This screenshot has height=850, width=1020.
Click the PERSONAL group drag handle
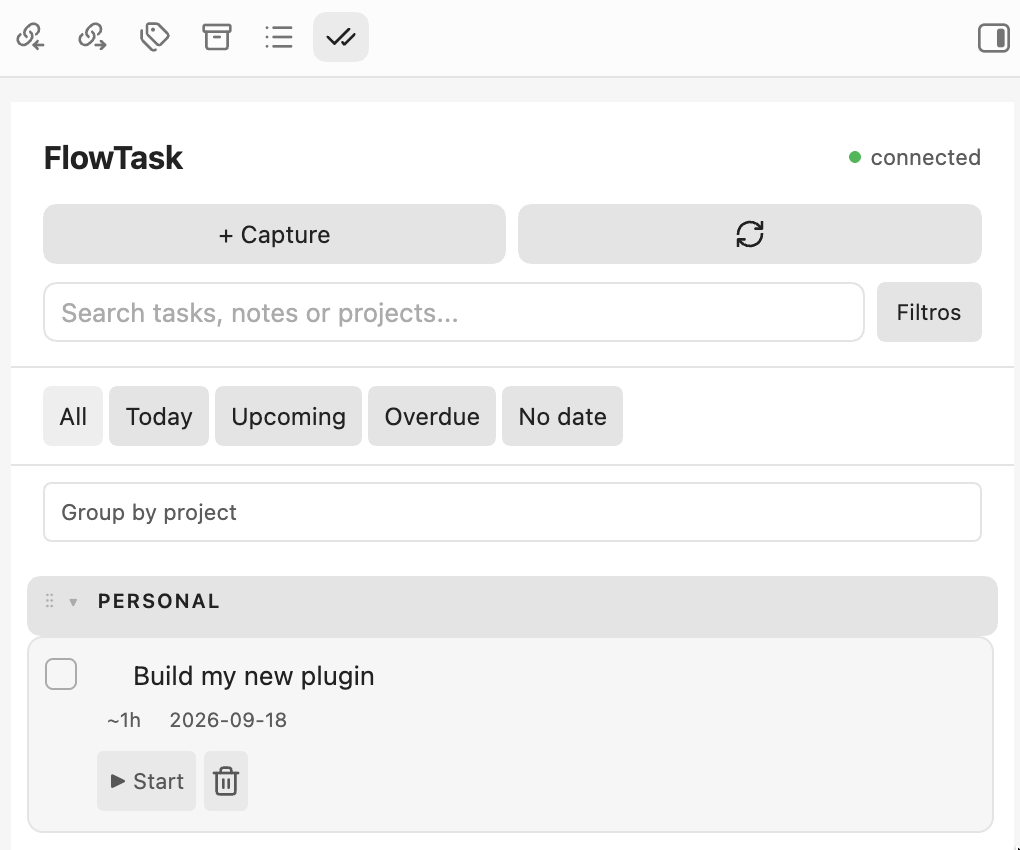point(49,601)
